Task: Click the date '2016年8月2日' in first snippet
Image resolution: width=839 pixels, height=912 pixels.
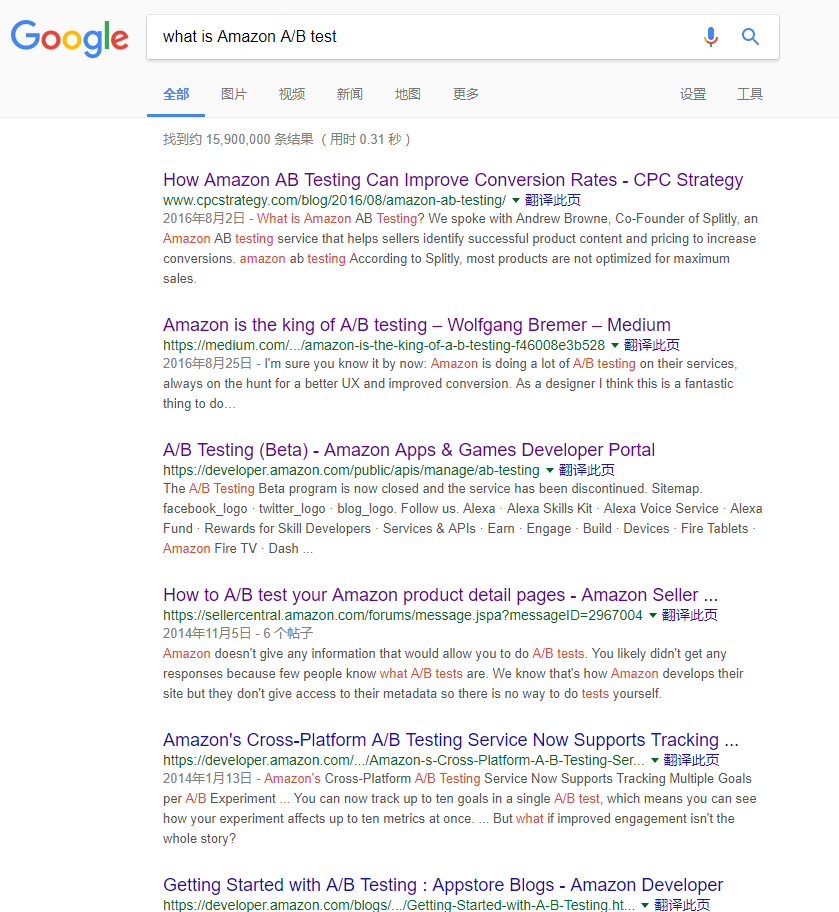Action: pos(204,219)
